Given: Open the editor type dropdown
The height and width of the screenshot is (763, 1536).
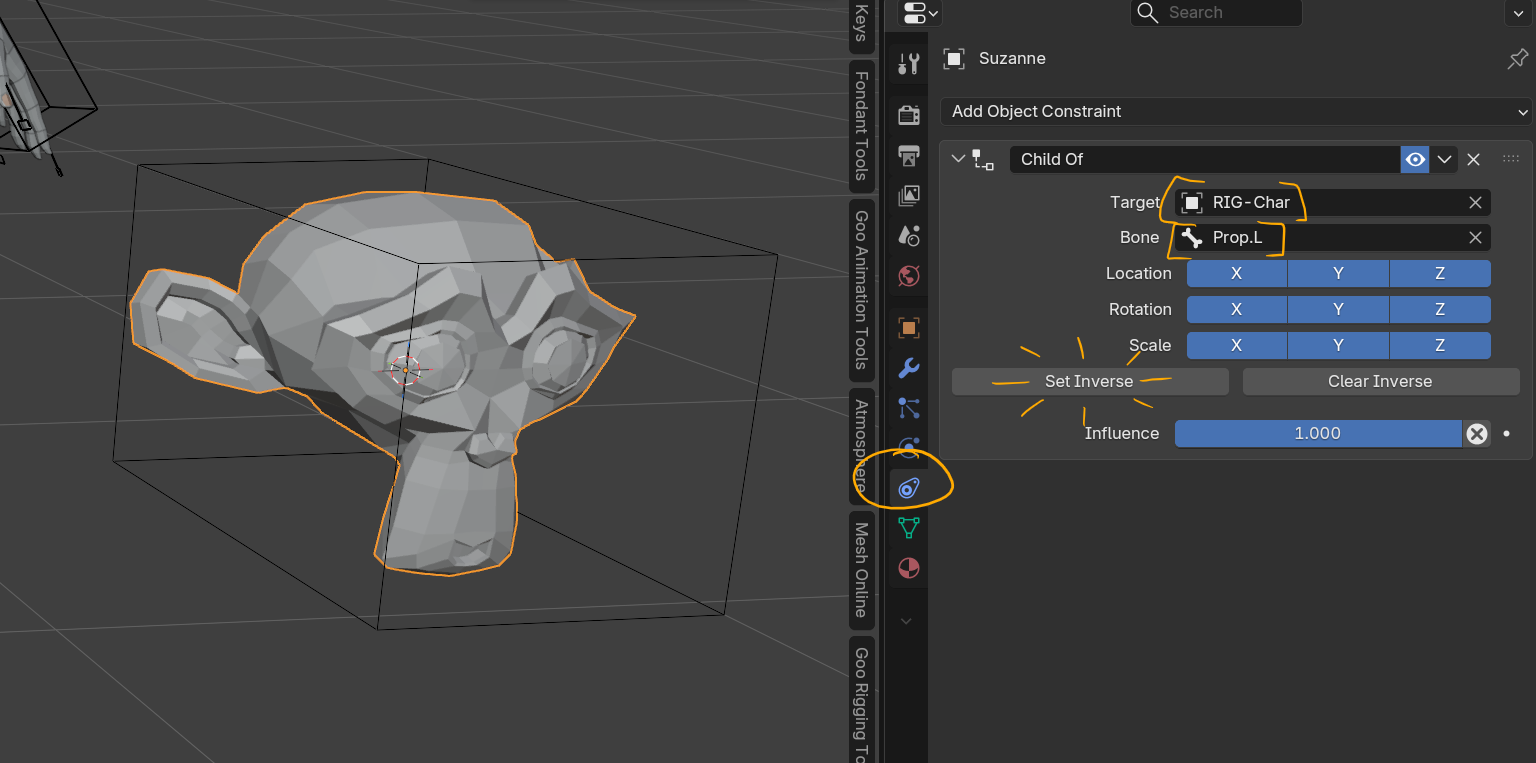Looking at the screenshot, I should tap(919, 13).
